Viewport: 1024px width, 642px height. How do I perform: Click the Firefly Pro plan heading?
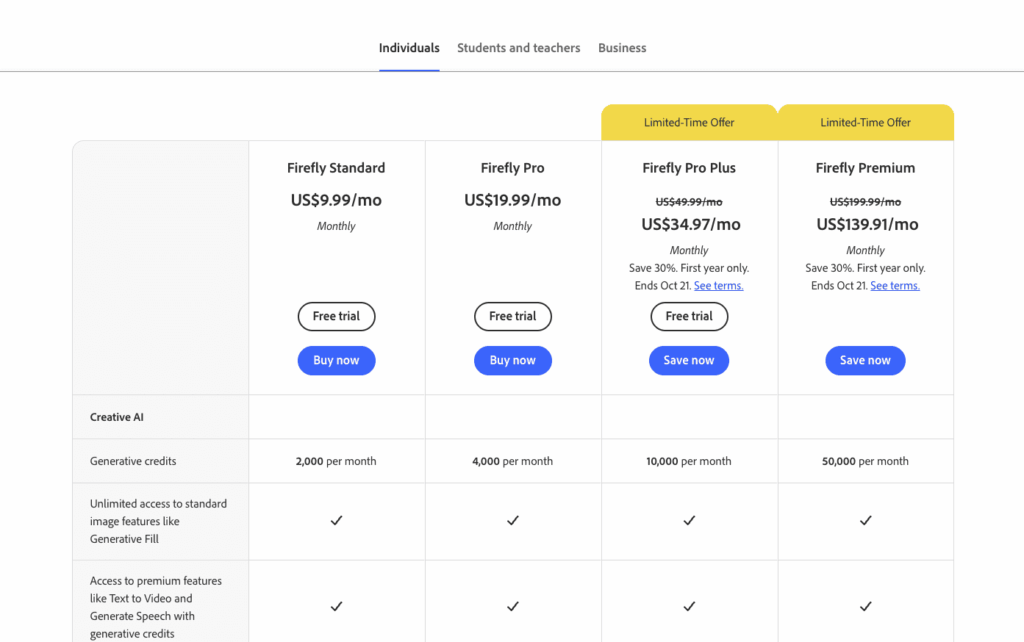pos(513,168)
